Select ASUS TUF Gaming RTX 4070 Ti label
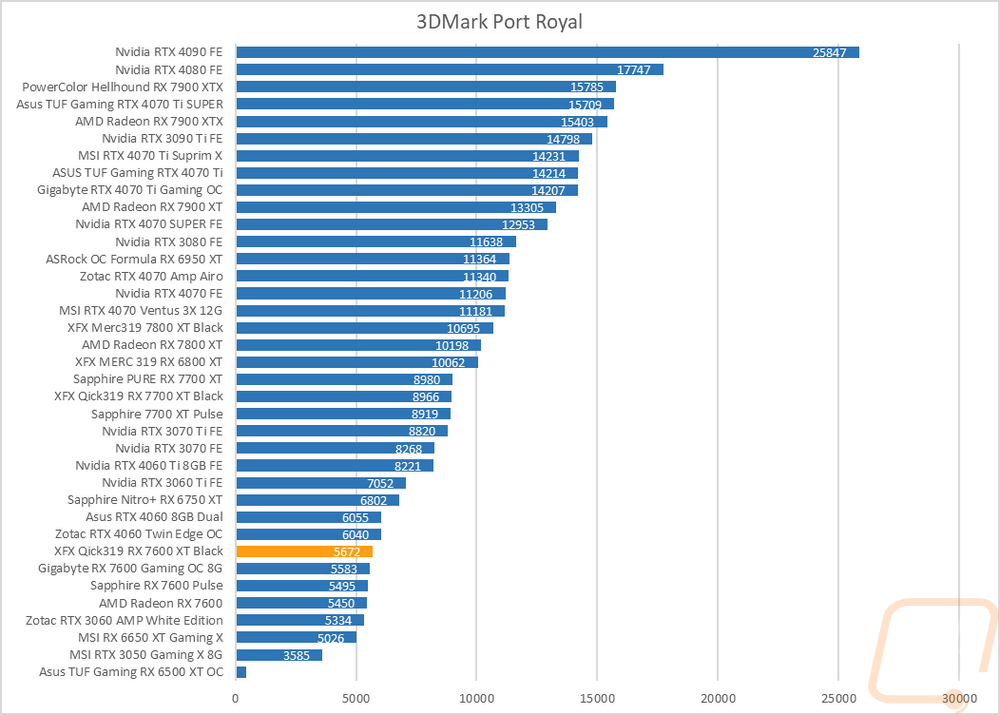This screenshot has height=715, width=1000. click(138, 173)
